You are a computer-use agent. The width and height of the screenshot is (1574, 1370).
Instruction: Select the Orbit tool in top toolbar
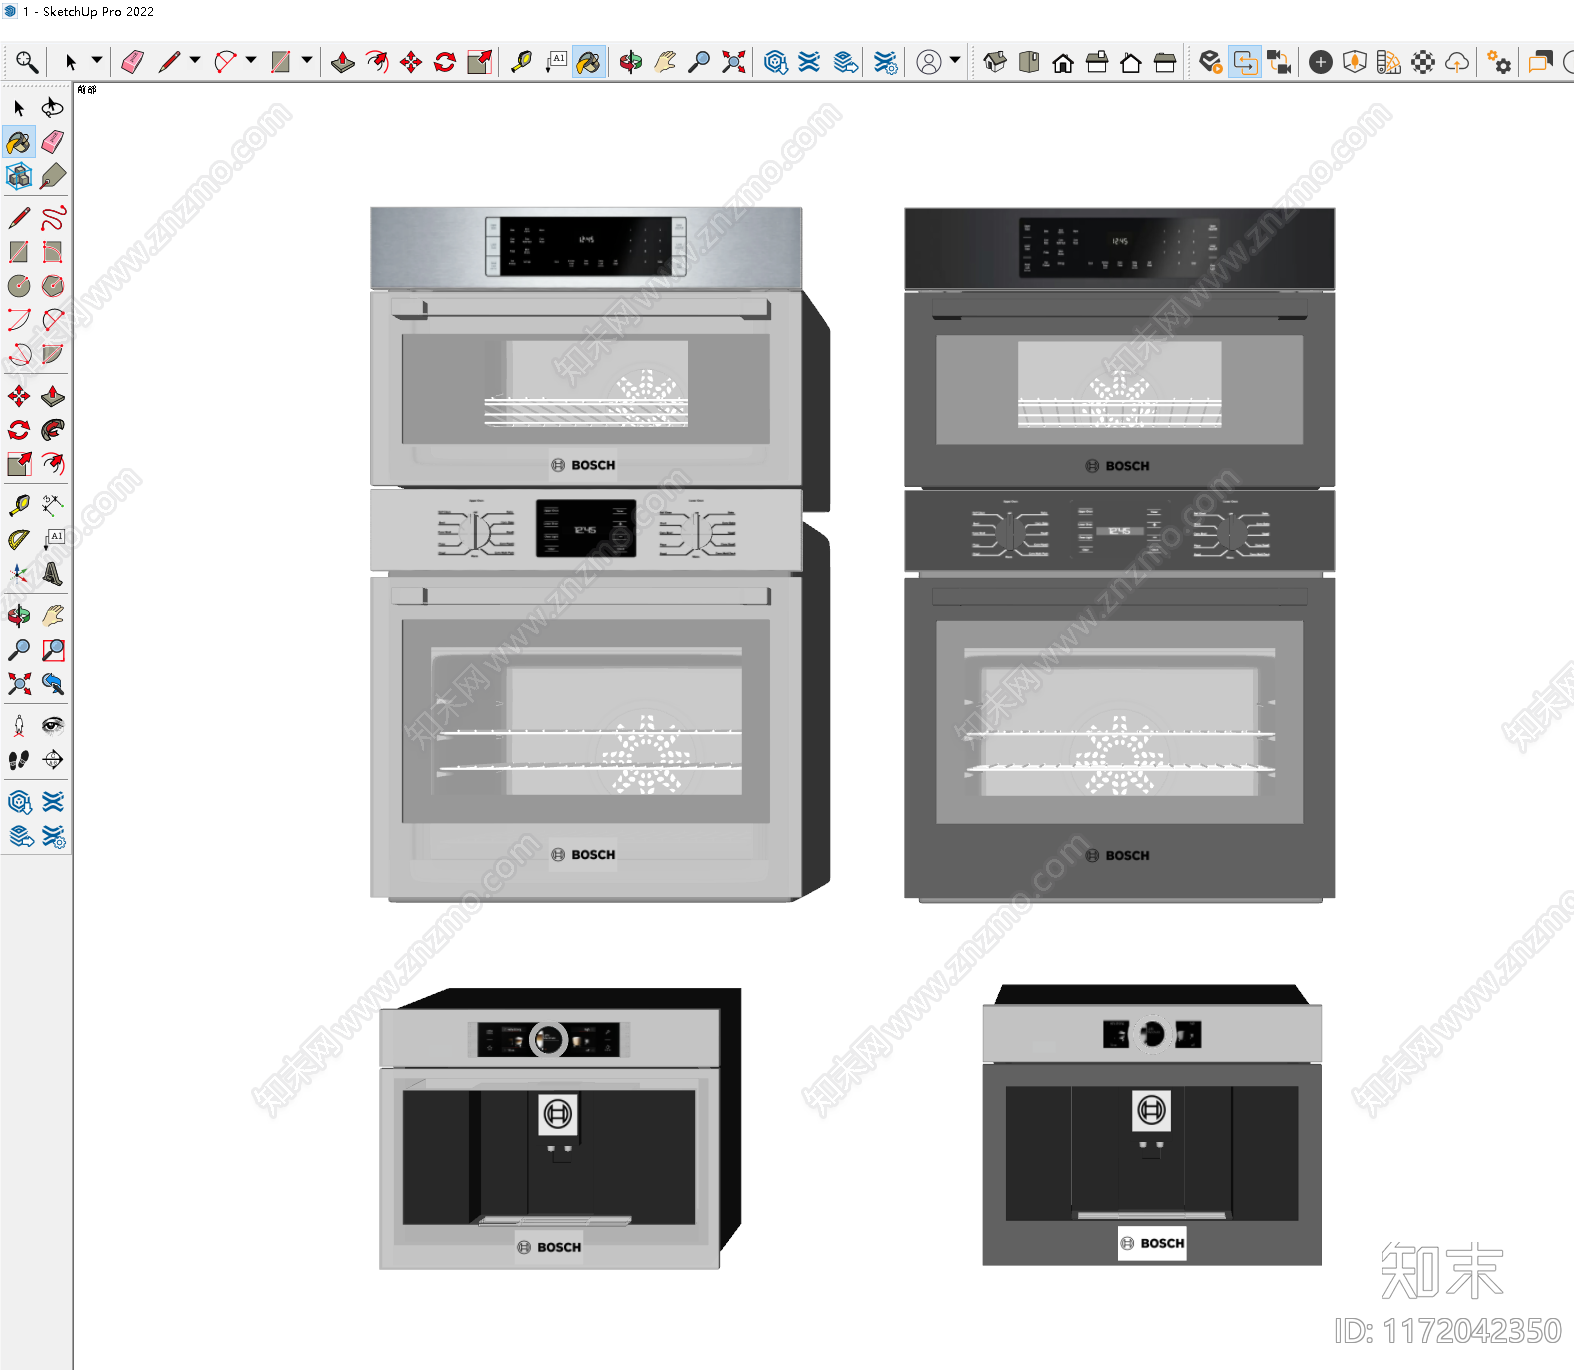click(x=631, y=62)
